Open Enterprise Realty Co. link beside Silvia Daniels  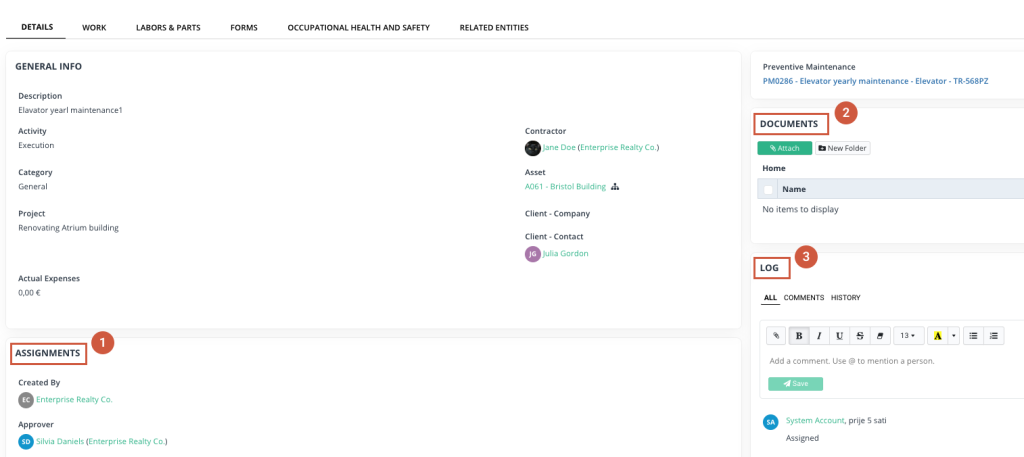tap(127, 441)
